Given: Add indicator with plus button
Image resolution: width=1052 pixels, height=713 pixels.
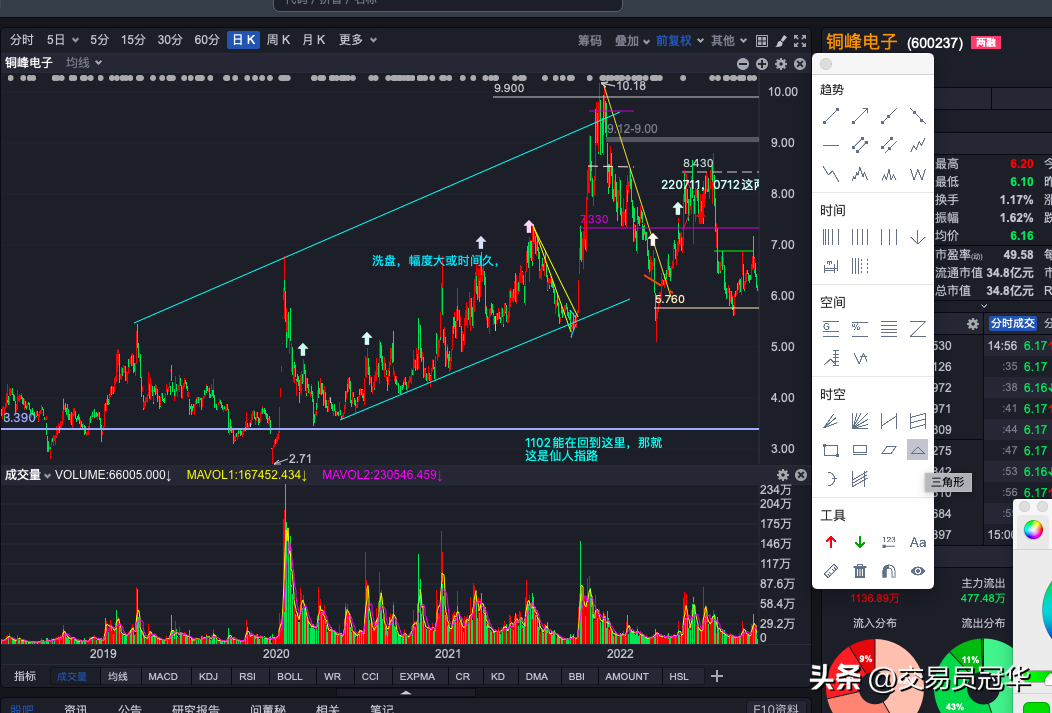Looking at the screenshot, I should point(717,676).
